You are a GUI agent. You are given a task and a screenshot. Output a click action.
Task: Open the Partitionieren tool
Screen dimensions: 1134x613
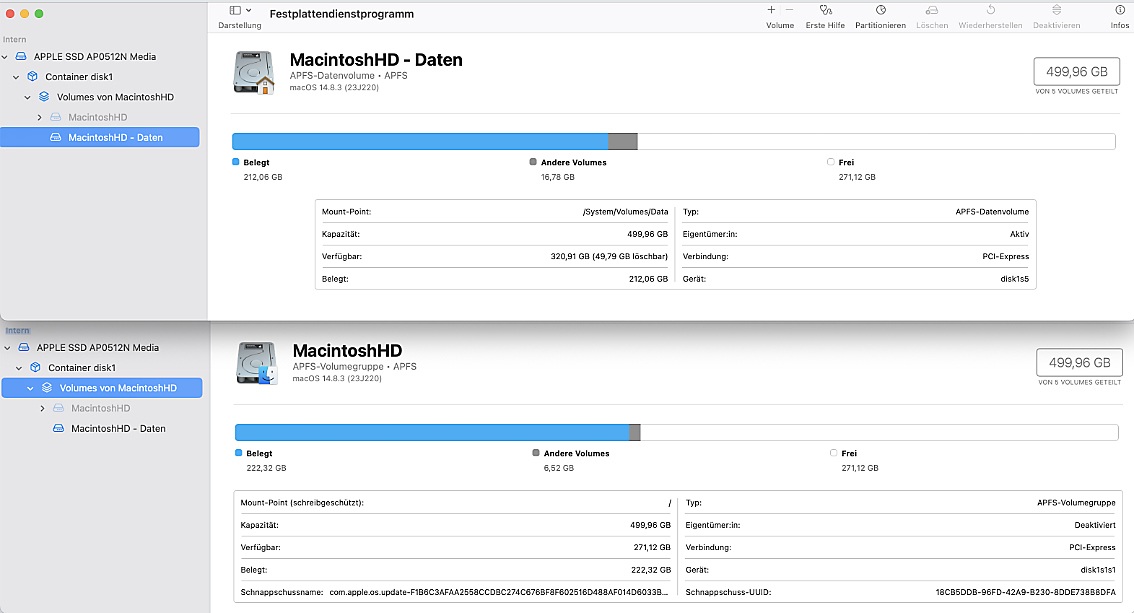pos(880,10)
